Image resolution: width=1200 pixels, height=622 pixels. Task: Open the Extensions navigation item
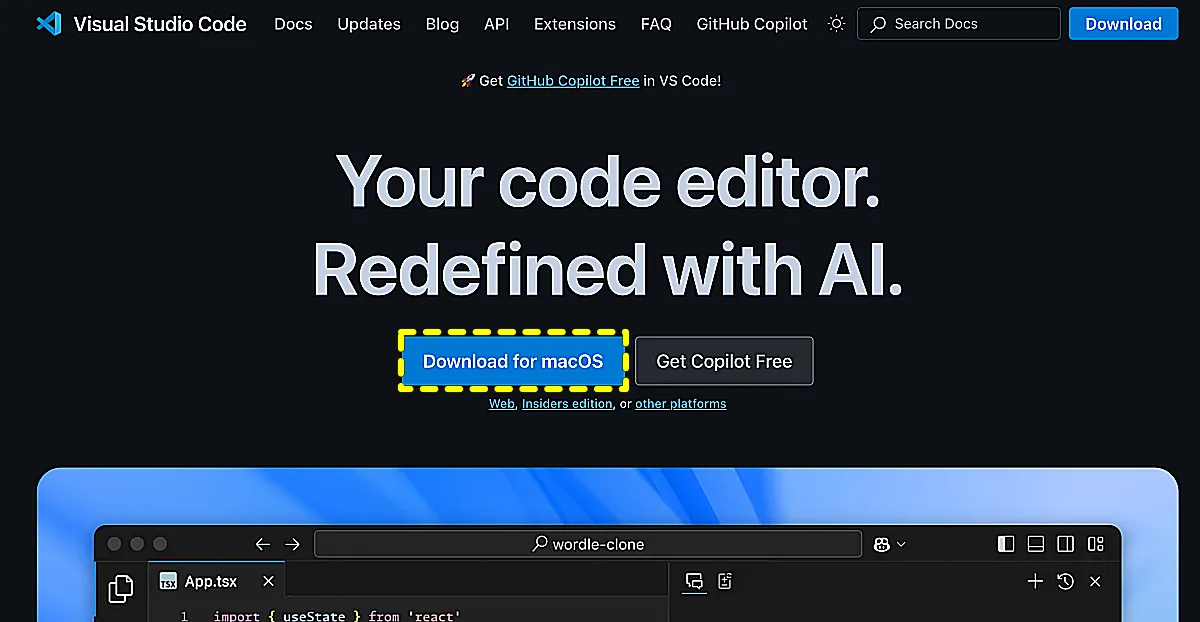click(x=575, y=24)
